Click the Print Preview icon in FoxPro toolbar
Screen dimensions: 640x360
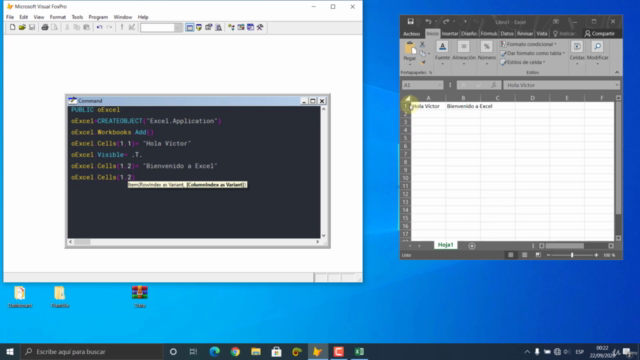[55, 27]
